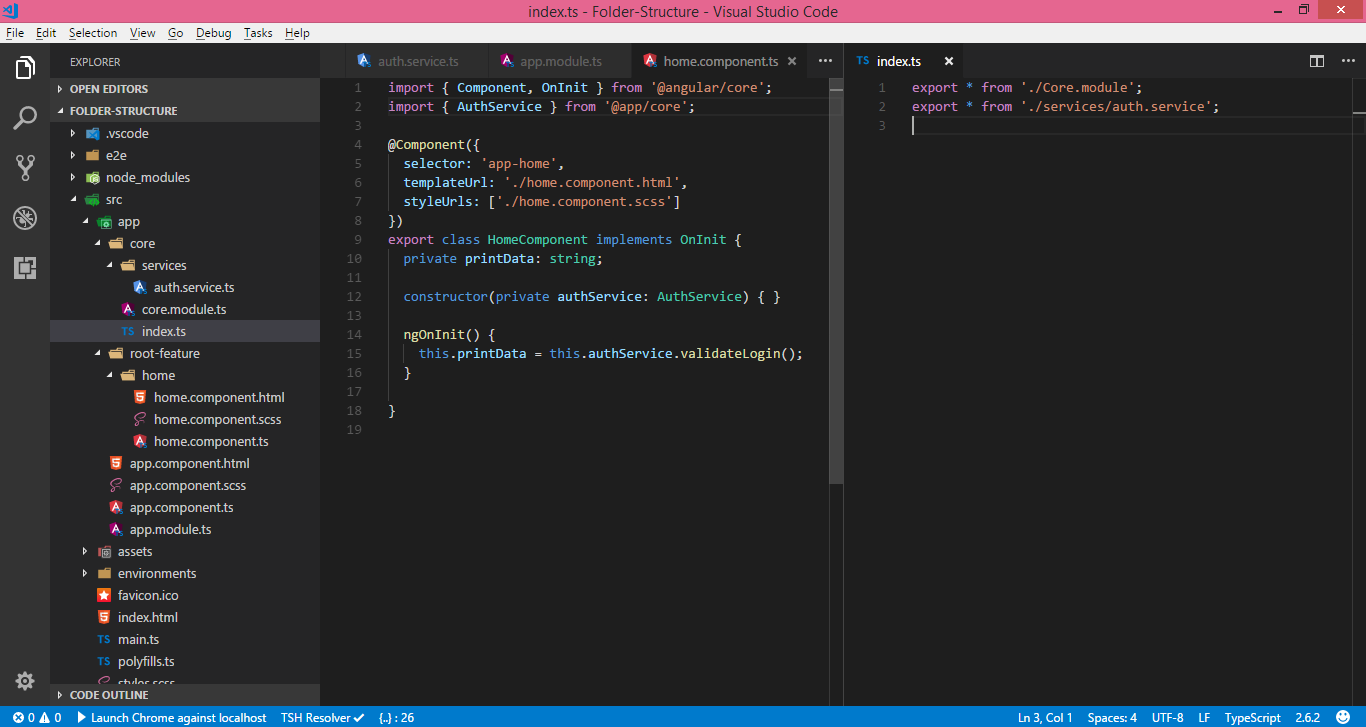1366x727 pixels.
Task: Switch to the app.module.ts tab
Action: pos(560,61)
